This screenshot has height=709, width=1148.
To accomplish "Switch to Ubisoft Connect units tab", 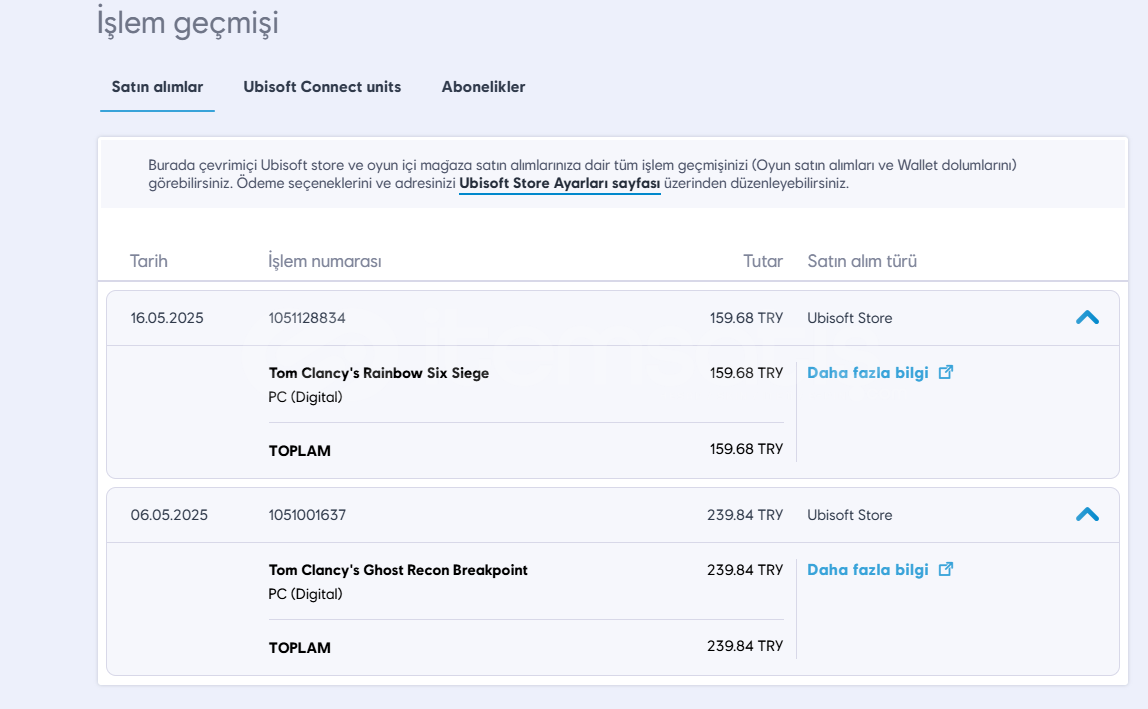I will [x=322, y=87].
